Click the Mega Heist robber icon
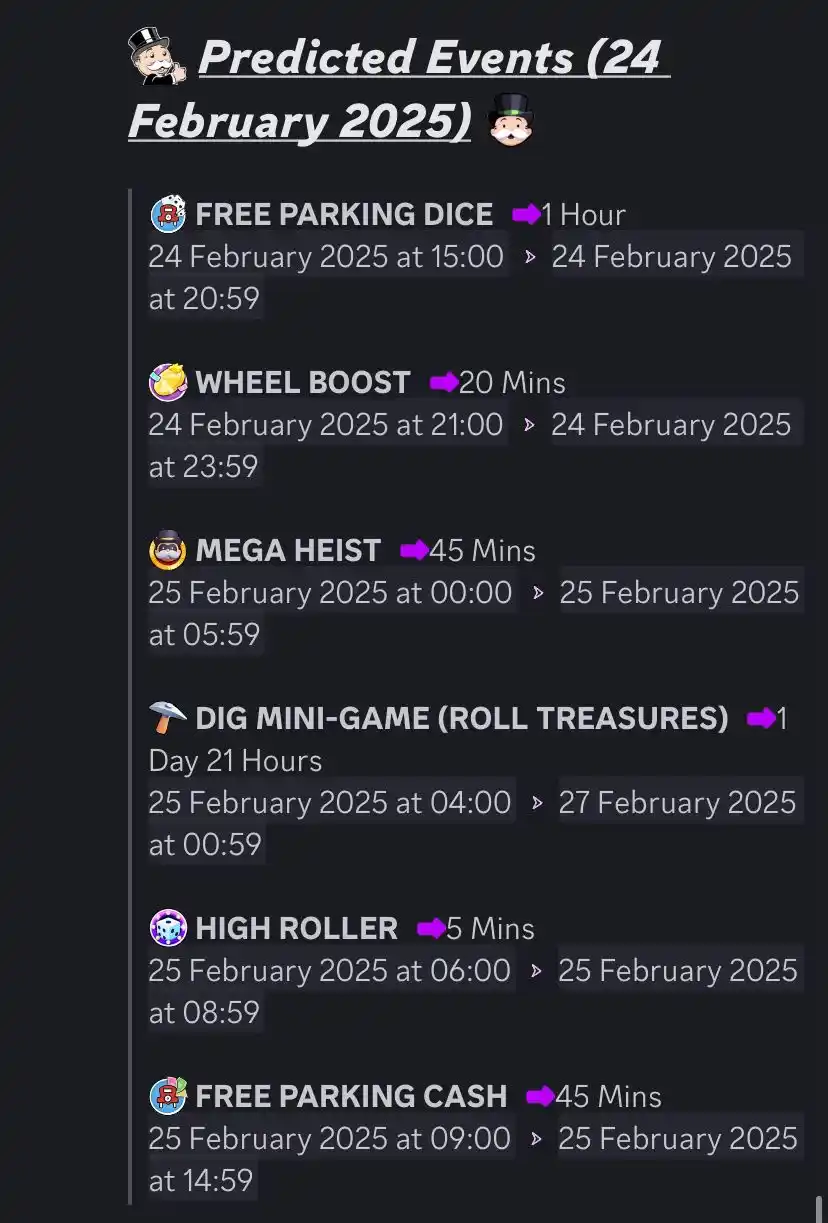This screenshot has width=828, height=1223. [168, 550]
